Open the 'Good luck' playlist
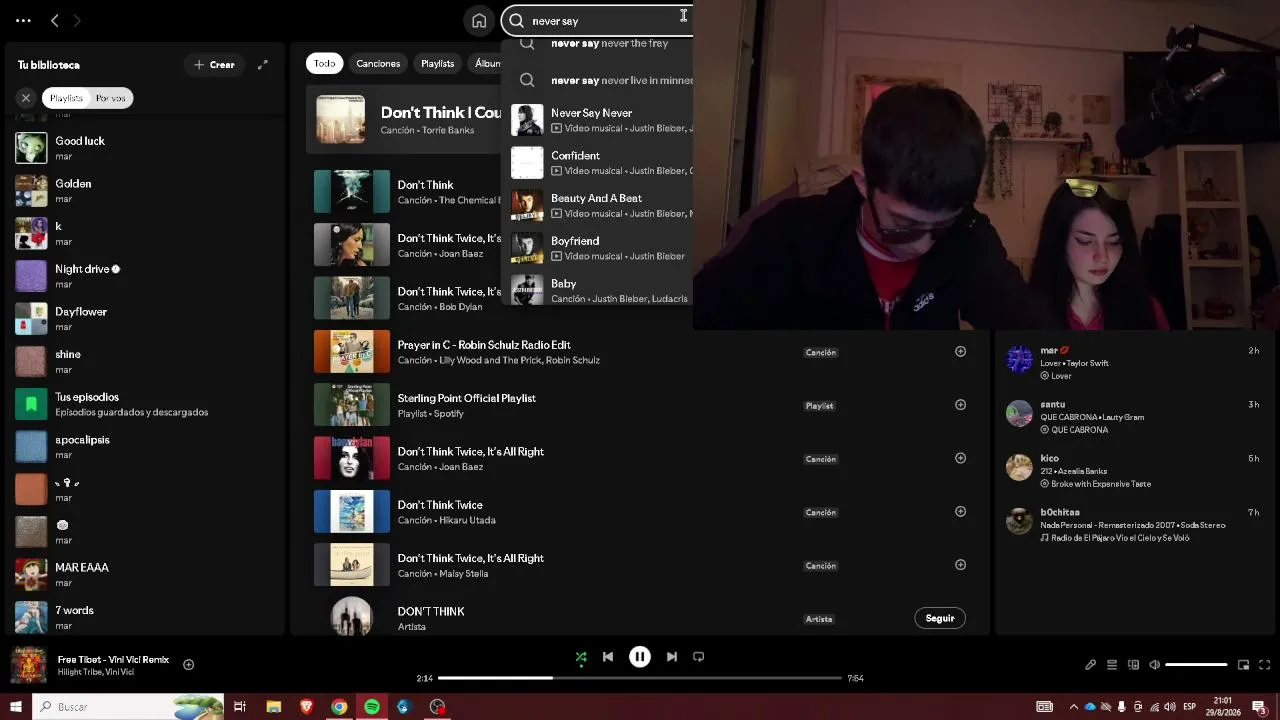 [145, 148]
